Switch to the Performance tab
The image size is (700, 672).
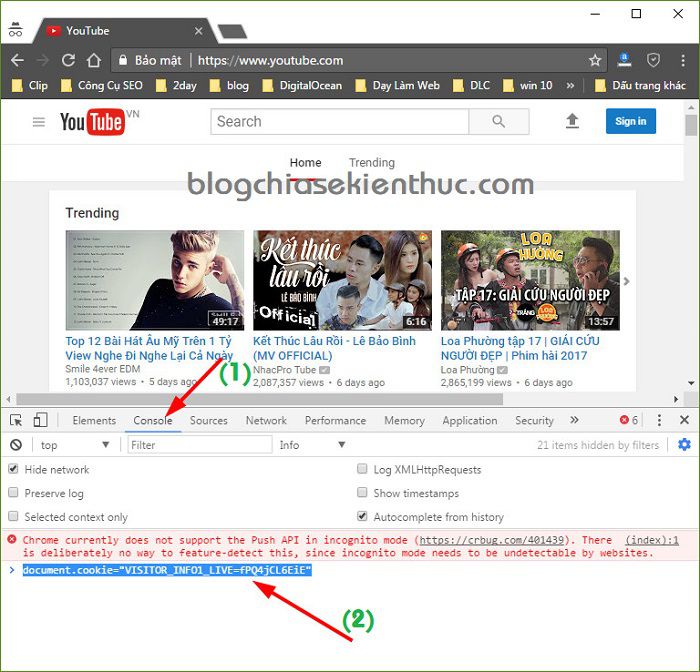pyautogui.click(x=335, y=421)
